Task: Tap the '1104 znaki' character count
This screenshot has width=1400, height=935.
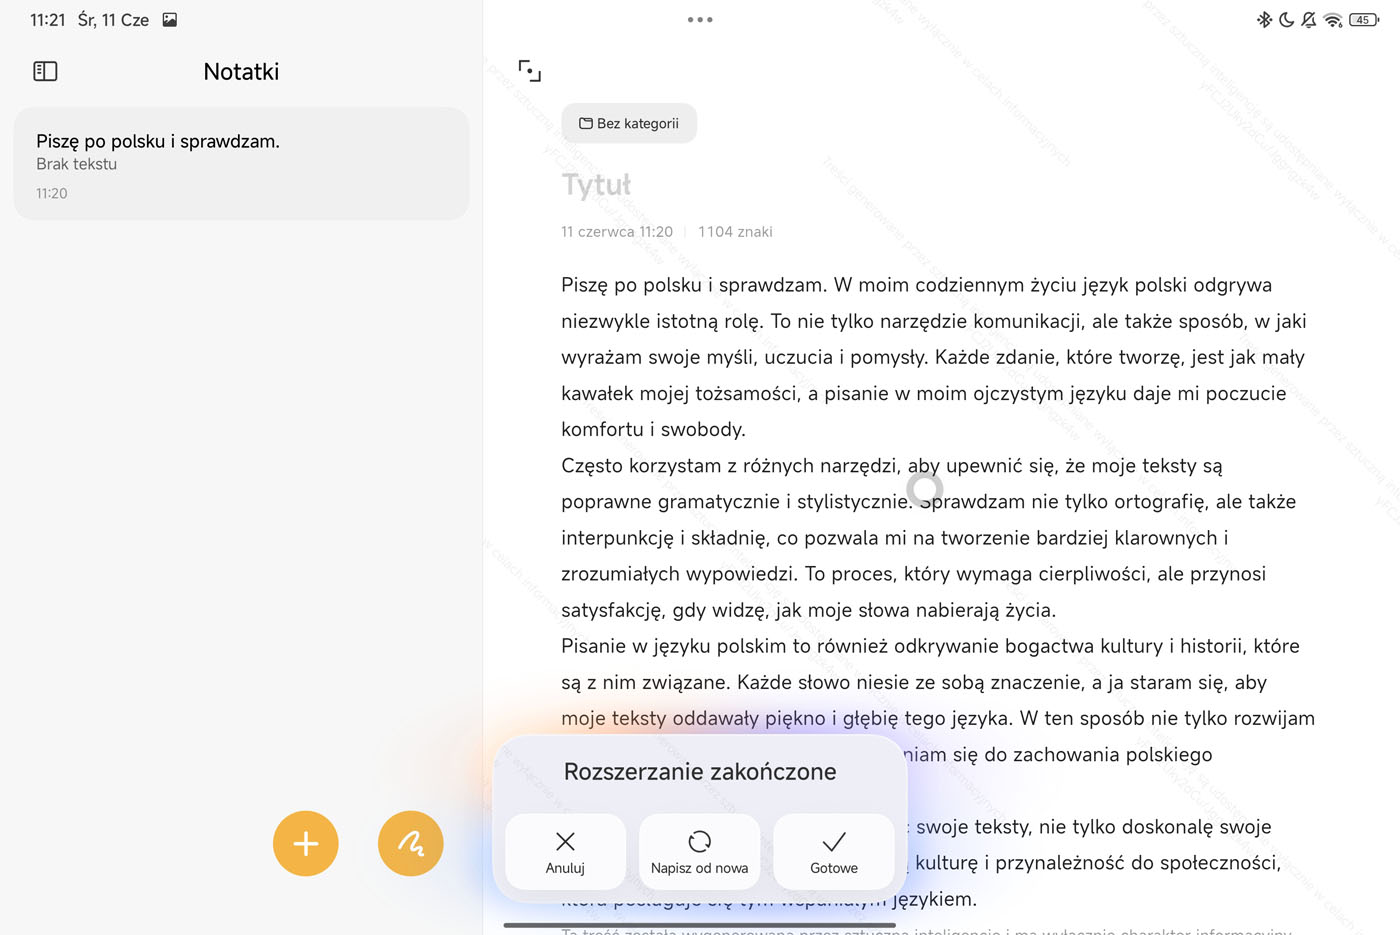Action: point(735,231)
